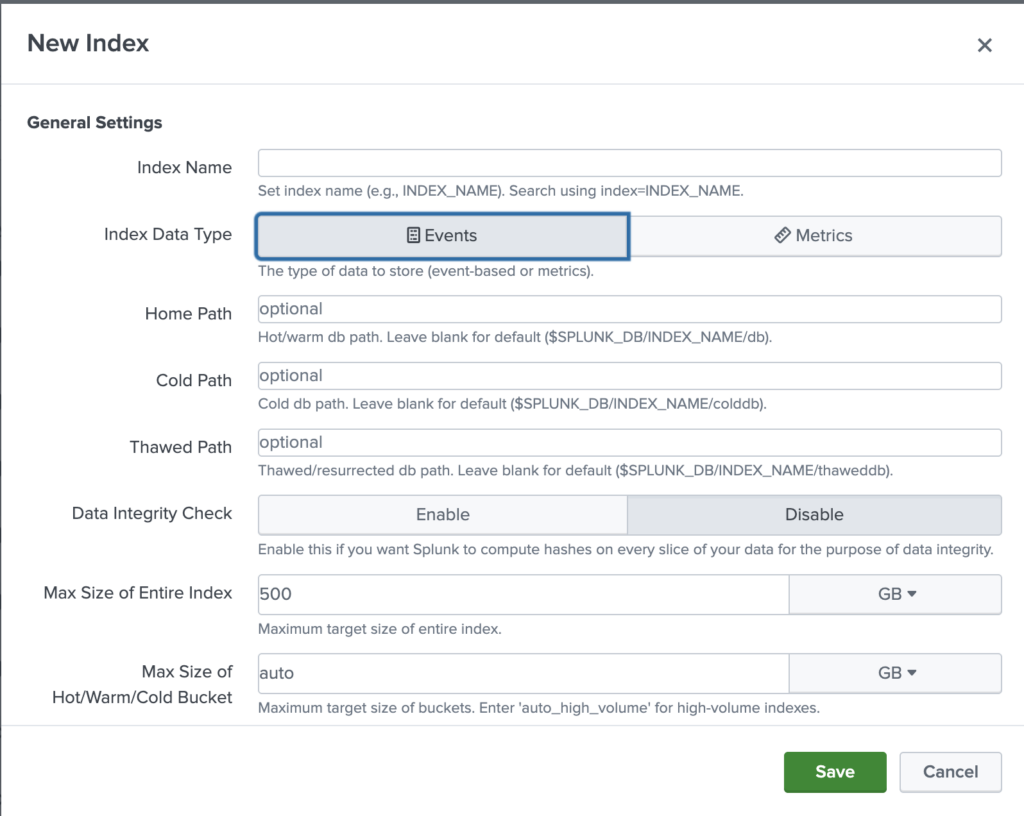Image resolution: width=1024 pixels, height=816 pixels.
Task: Click the 'New Index' dialog title
Action: 88,43
